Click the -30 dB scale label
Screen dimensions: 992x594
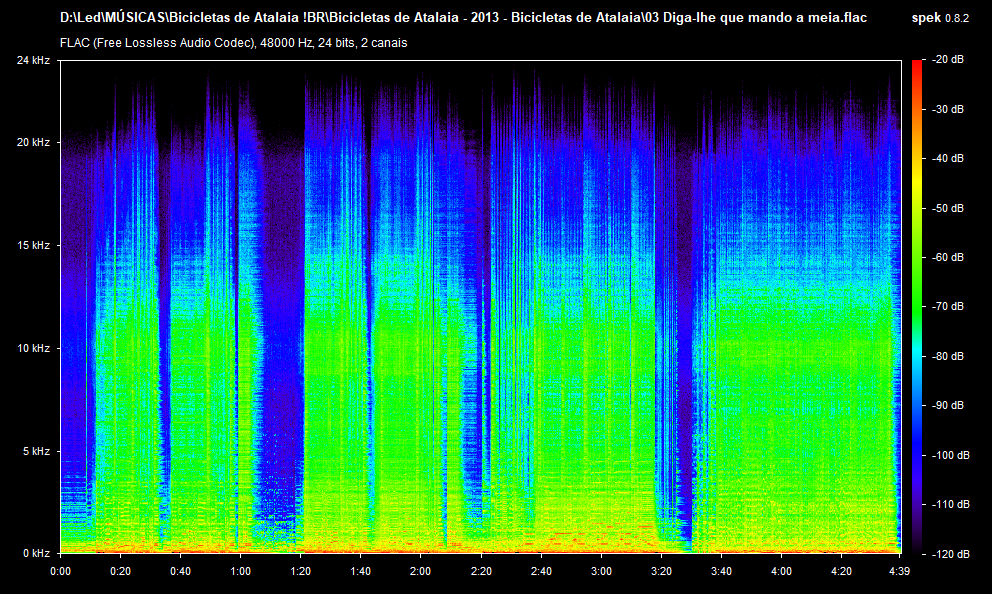pyautogui.click(x=948, y=109)
